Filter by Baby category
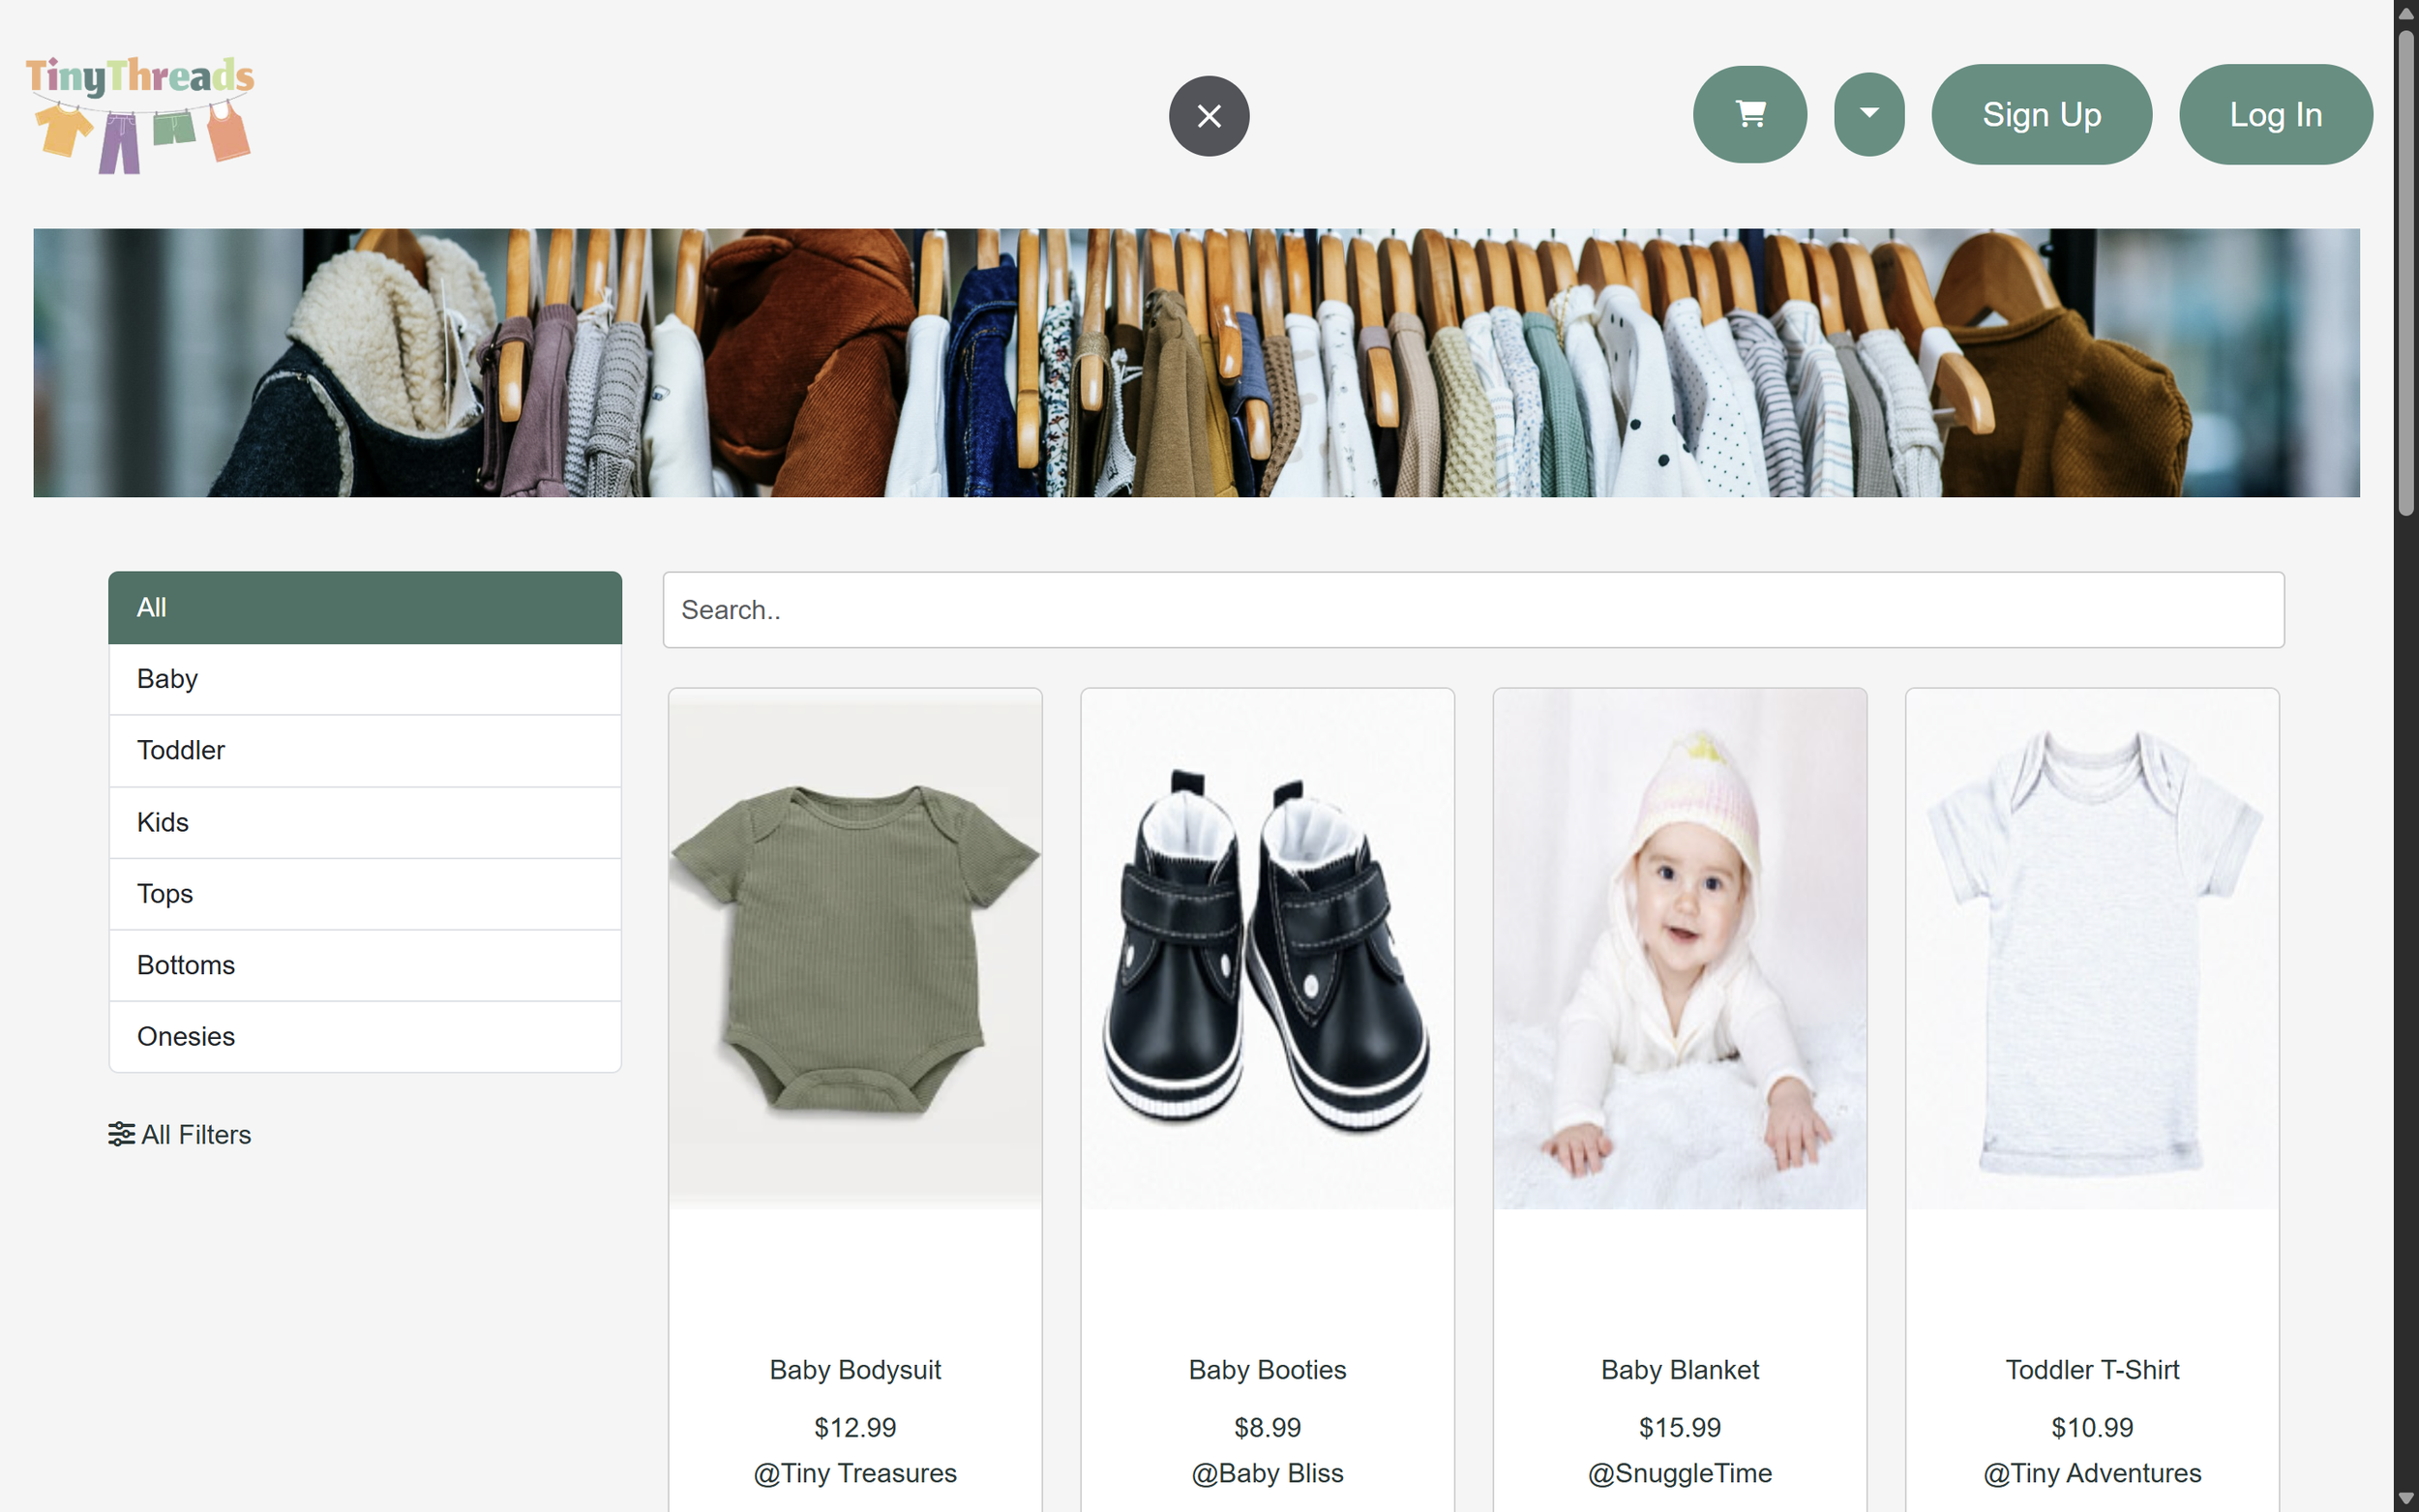The image size is (2419, 1512). coord(365,679)
